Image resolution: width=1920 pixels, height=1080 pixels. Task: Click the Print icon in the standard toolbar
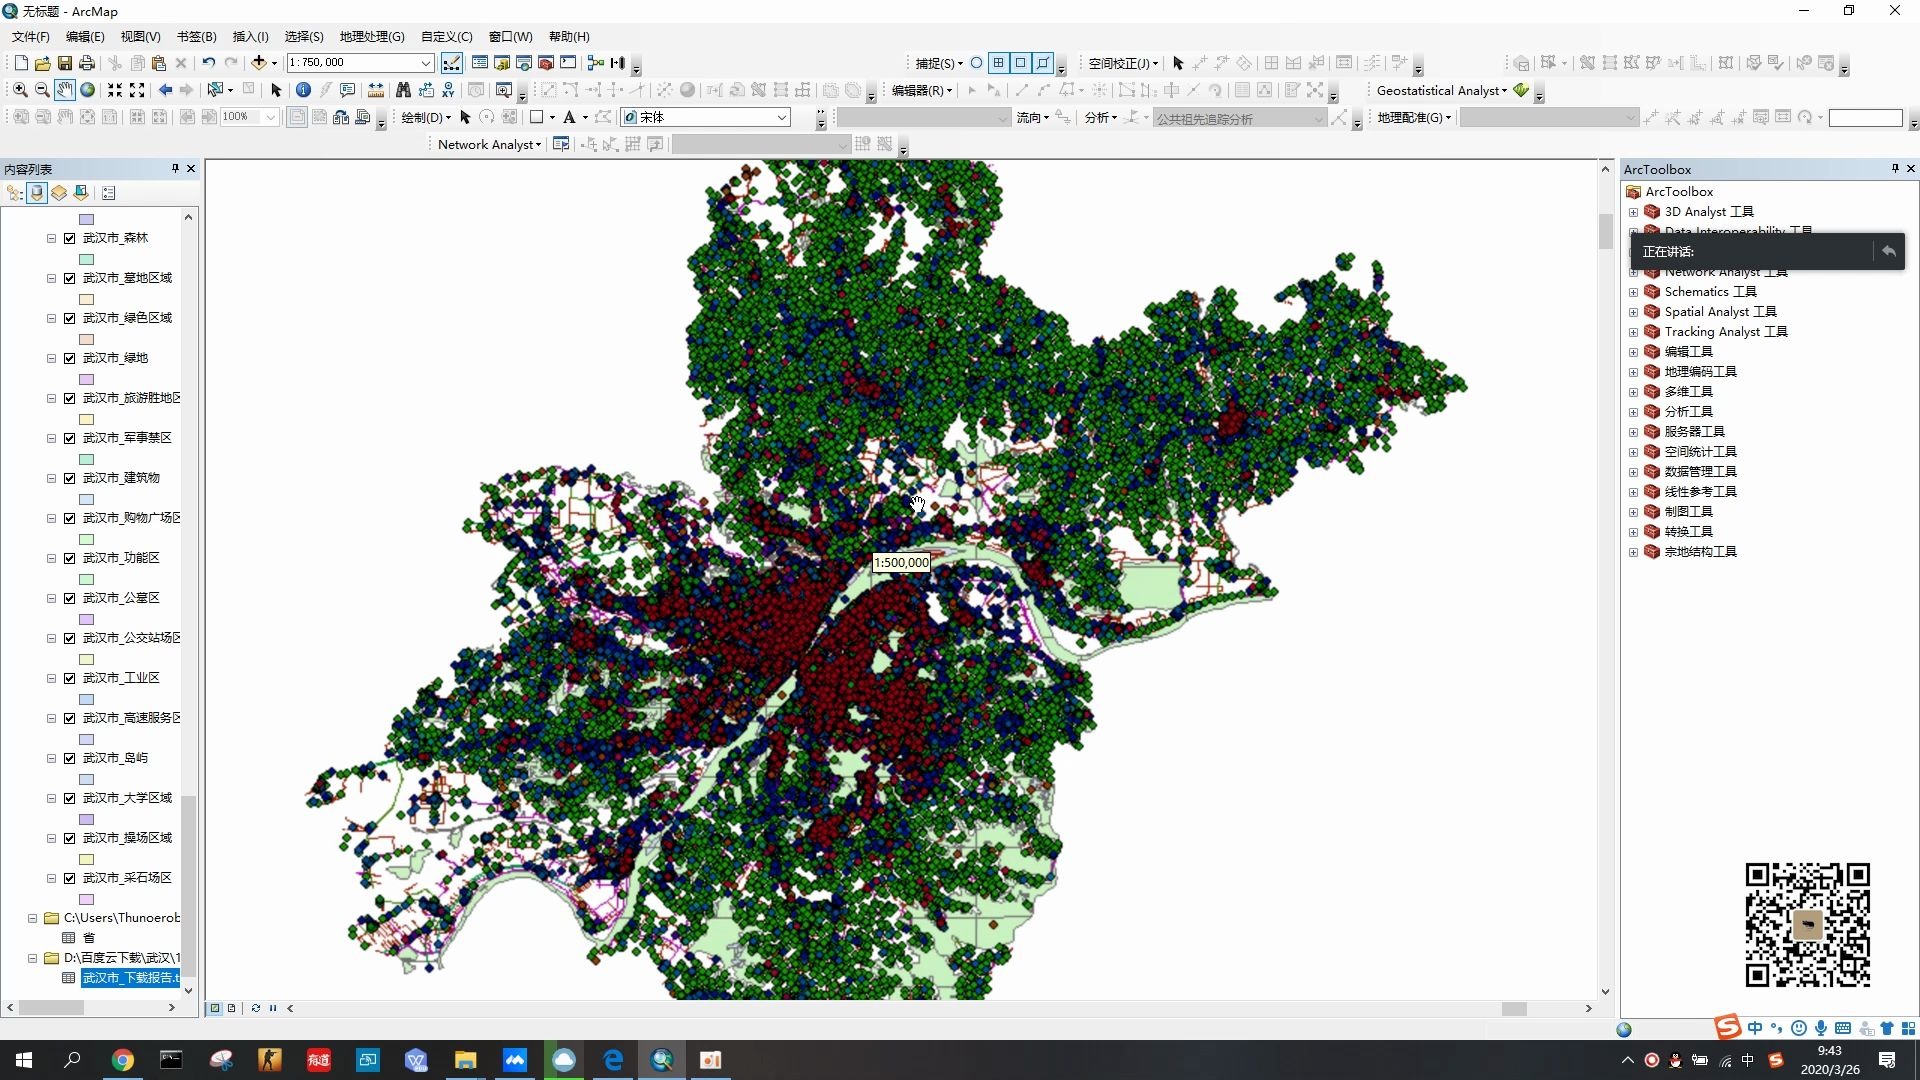pyautogui.click(x=87, y=63)
